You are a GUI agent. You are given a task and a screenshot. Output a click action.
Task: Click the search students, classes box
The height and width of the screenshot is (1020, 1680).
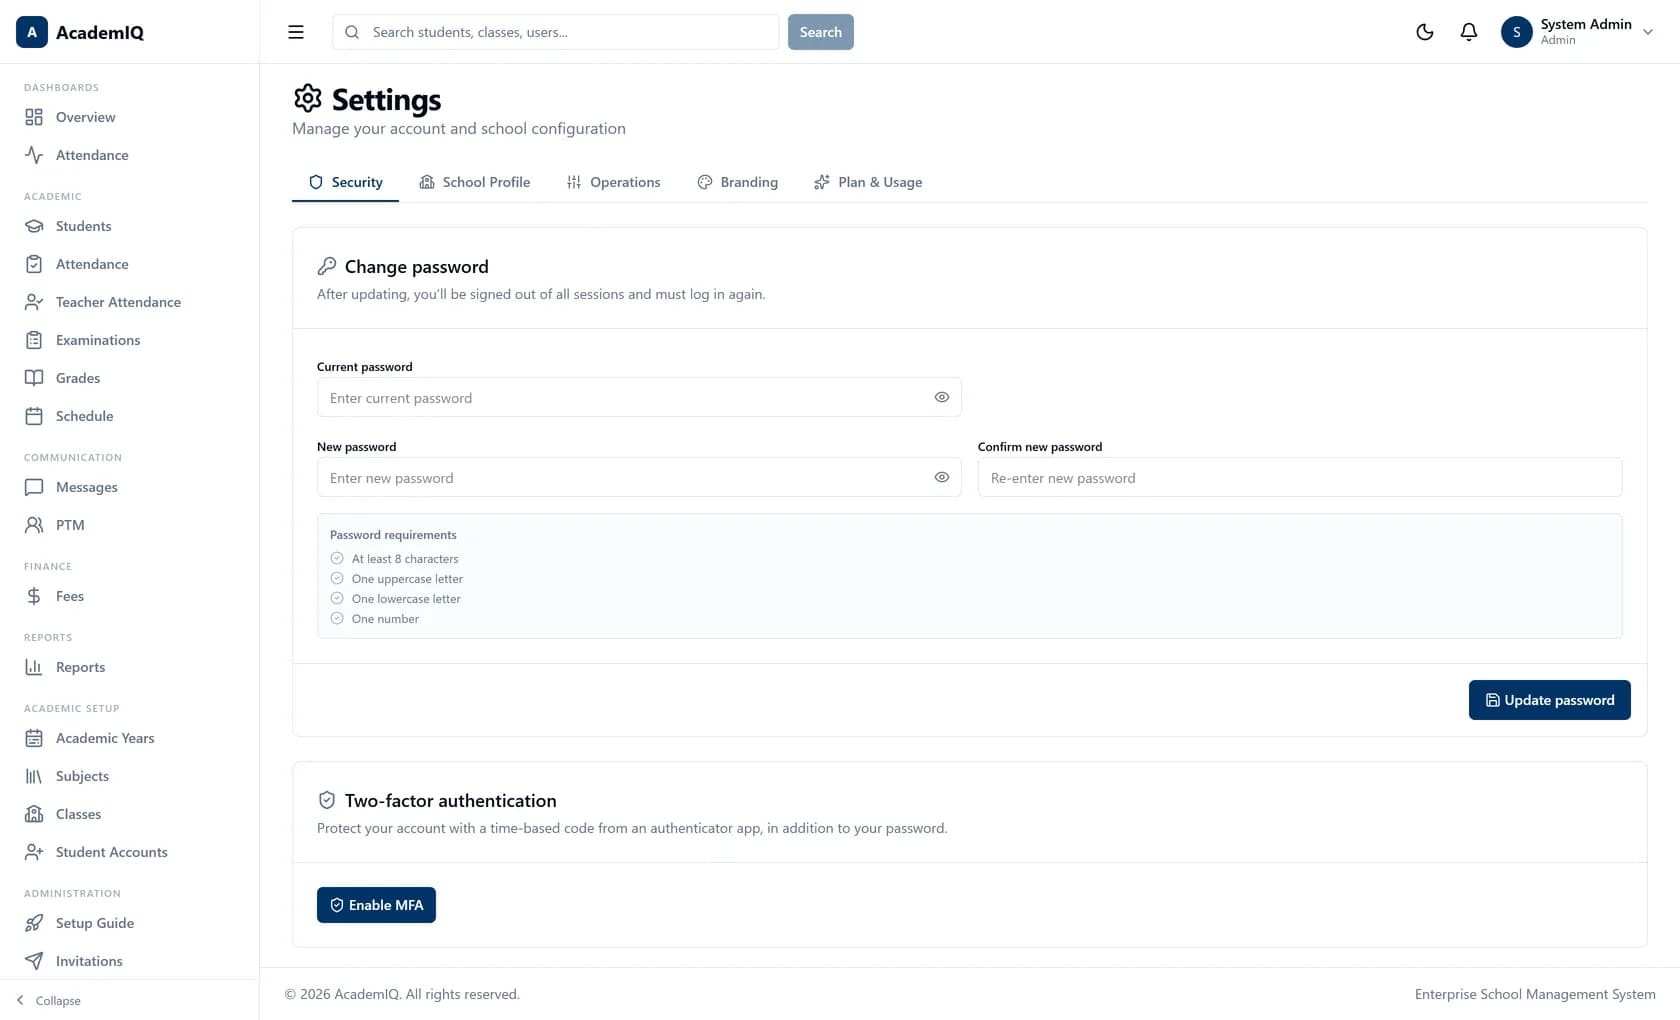coord(556,32)
